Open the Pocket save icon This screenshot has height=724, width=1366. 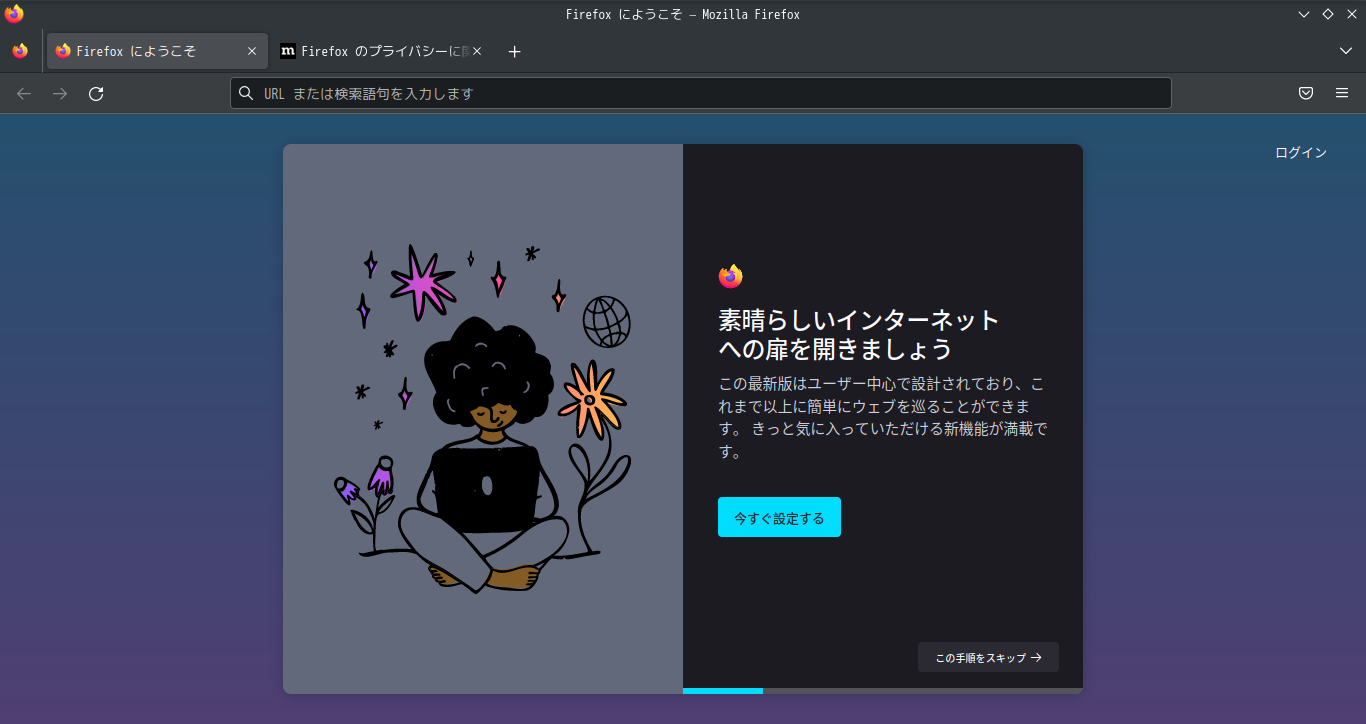point(1306,93)
